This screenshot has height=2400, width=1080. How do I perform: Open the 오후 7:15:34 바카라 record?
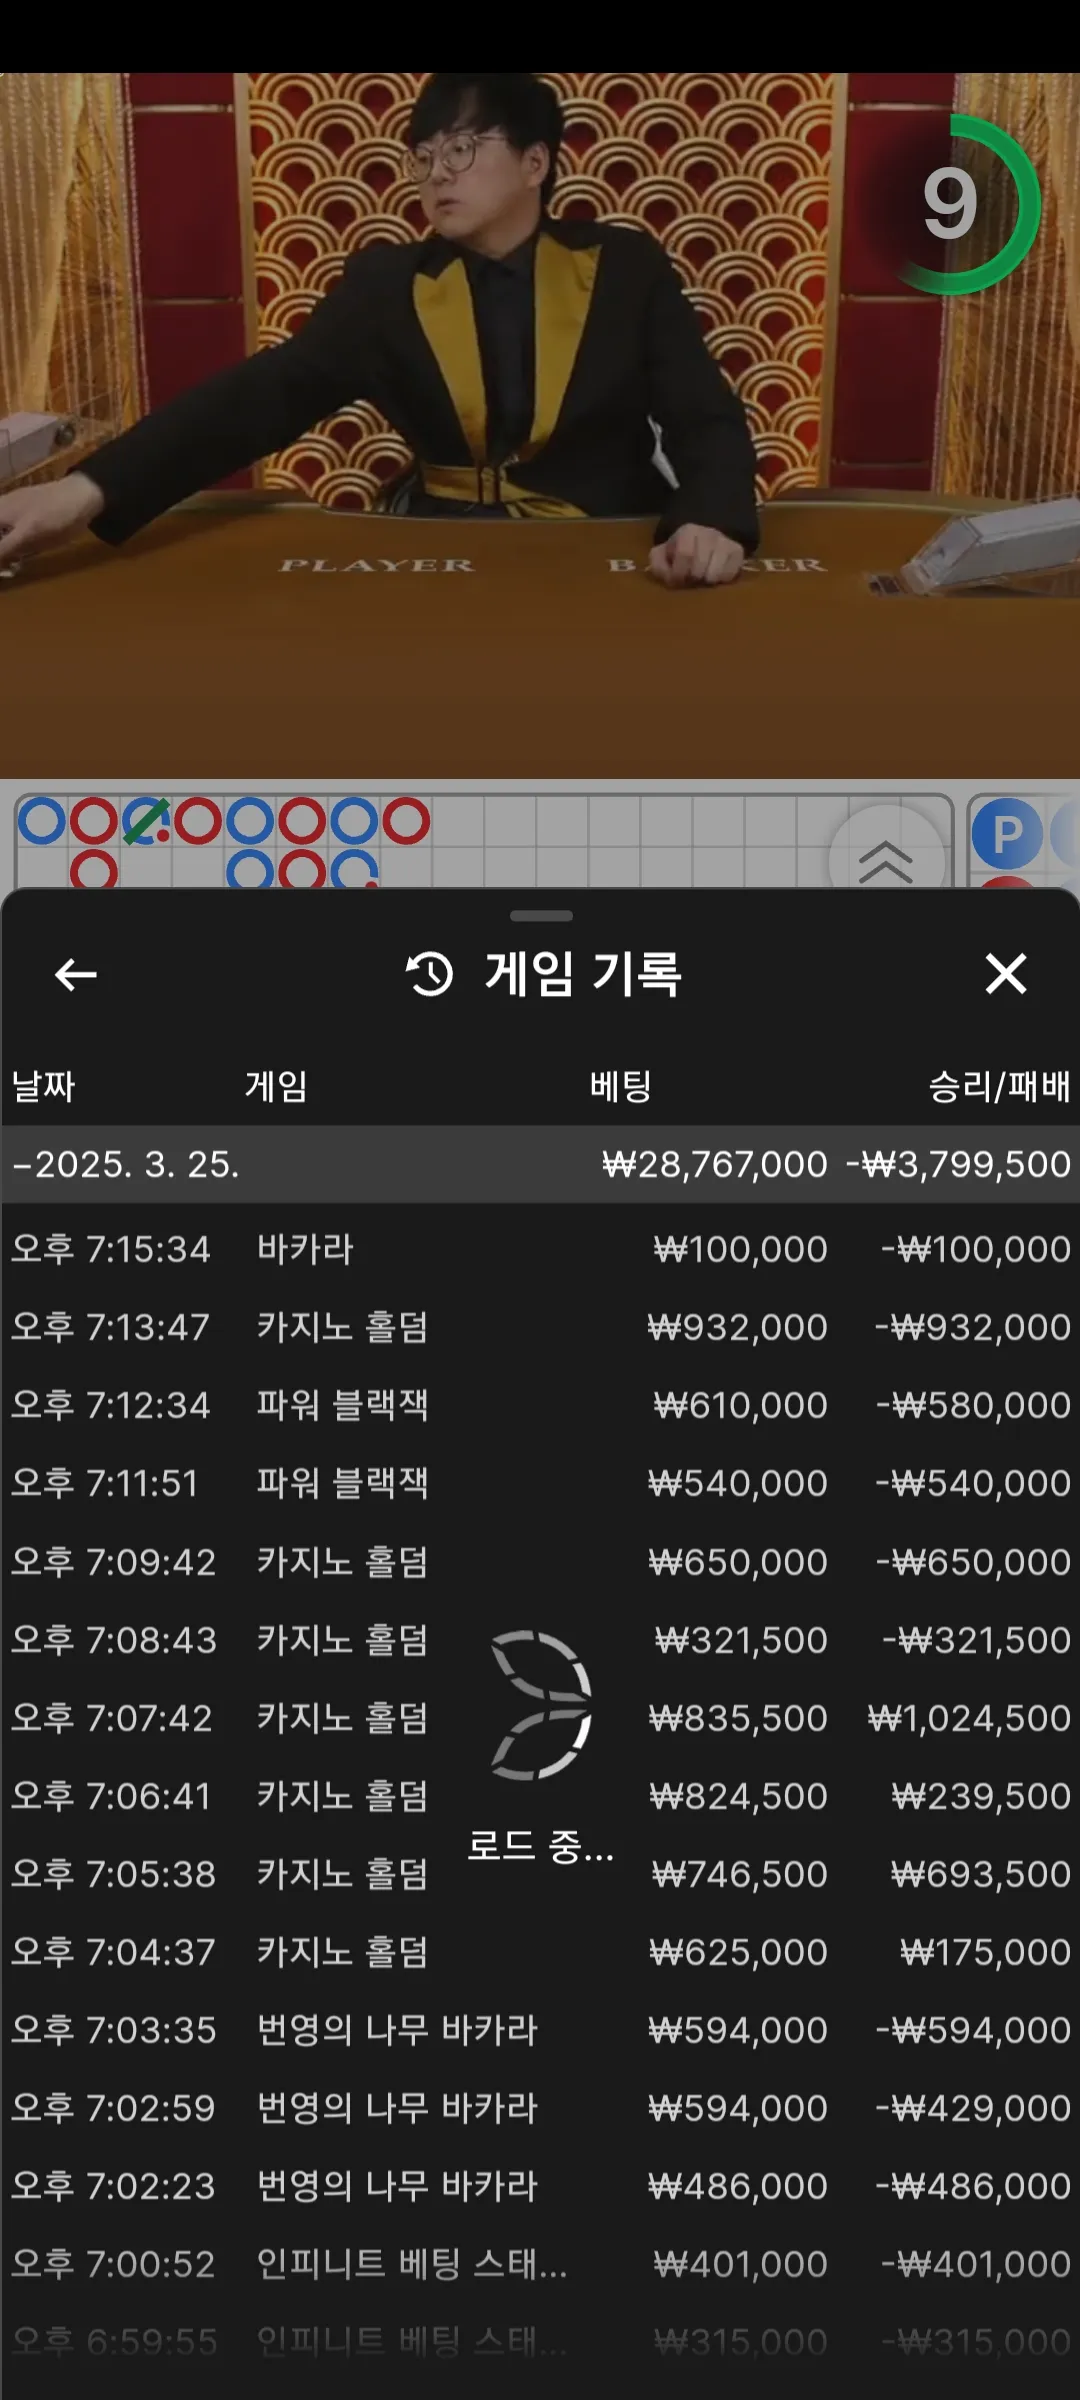540,1249
